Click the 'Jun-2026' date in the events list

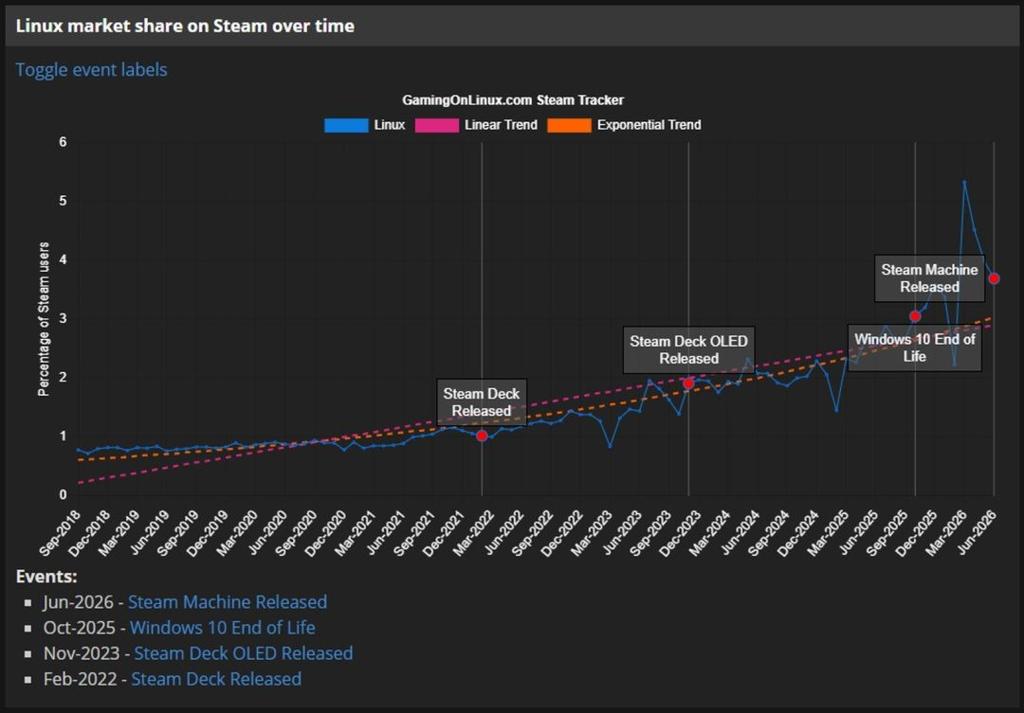(78, 602)
